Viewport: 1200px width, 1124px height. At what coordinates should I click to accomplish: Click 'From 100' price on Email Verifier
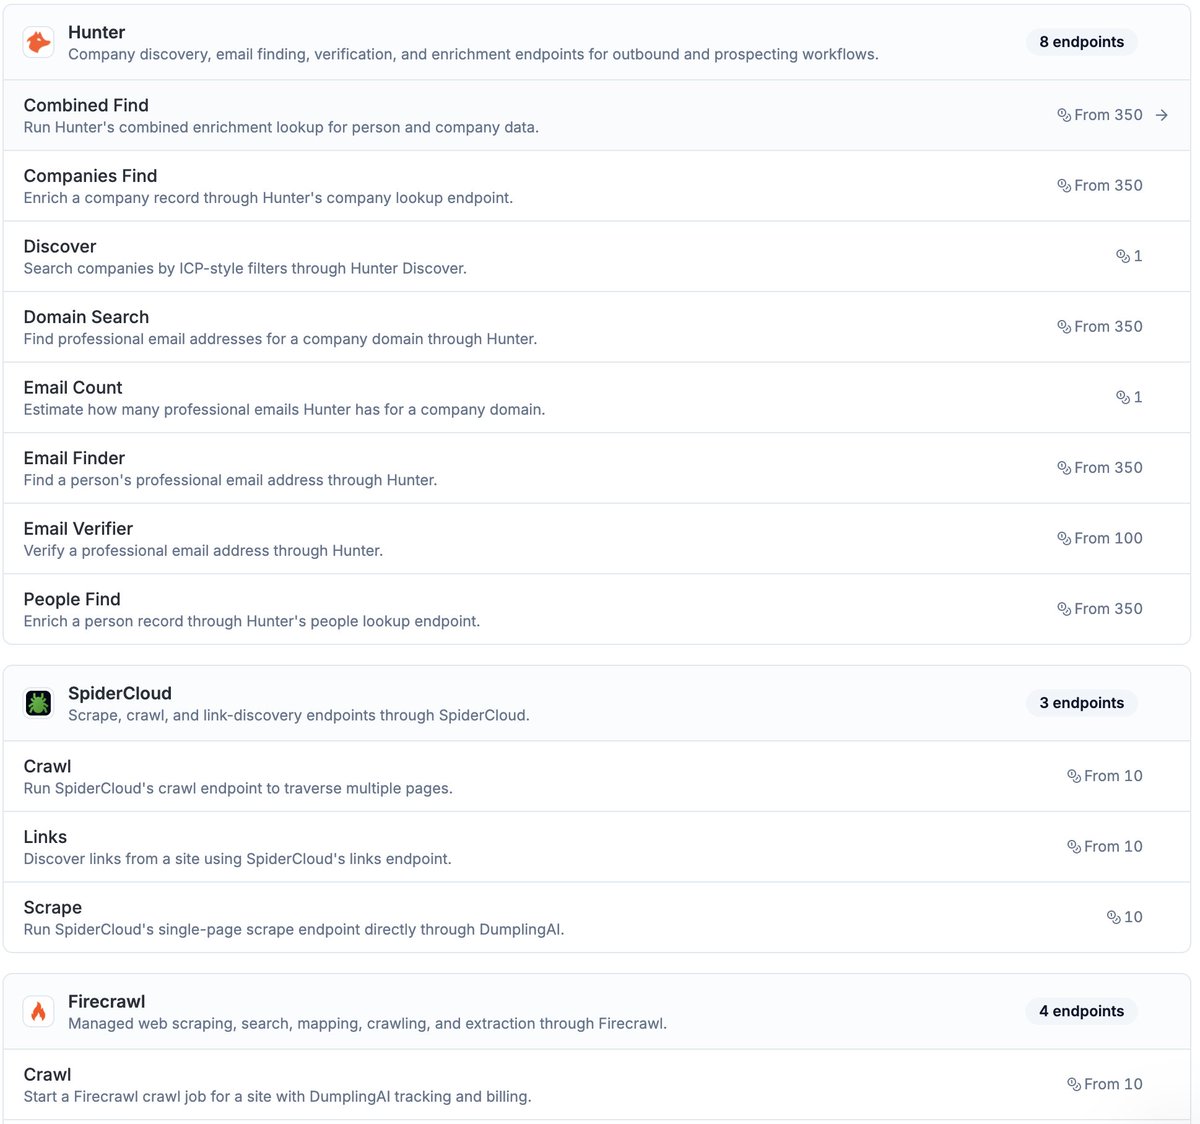[x=1108, y=538]
